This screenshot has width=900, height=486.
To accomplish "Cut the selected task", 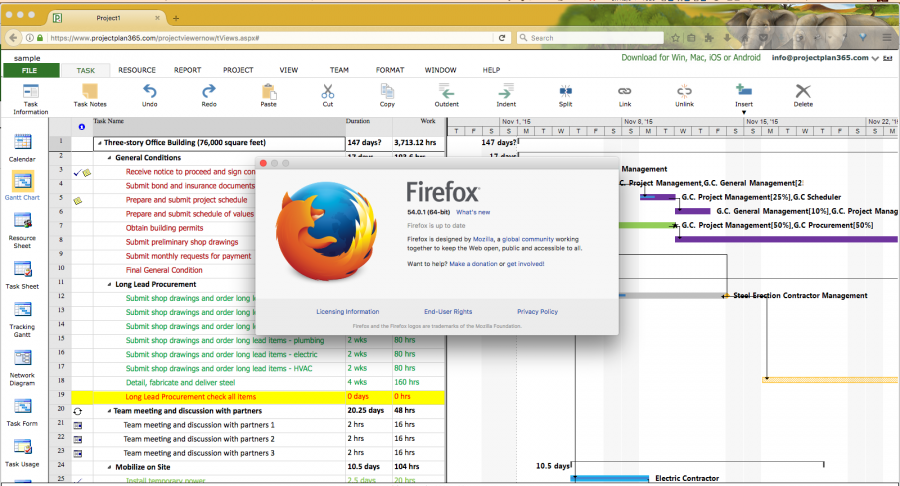I will [328, 95].
